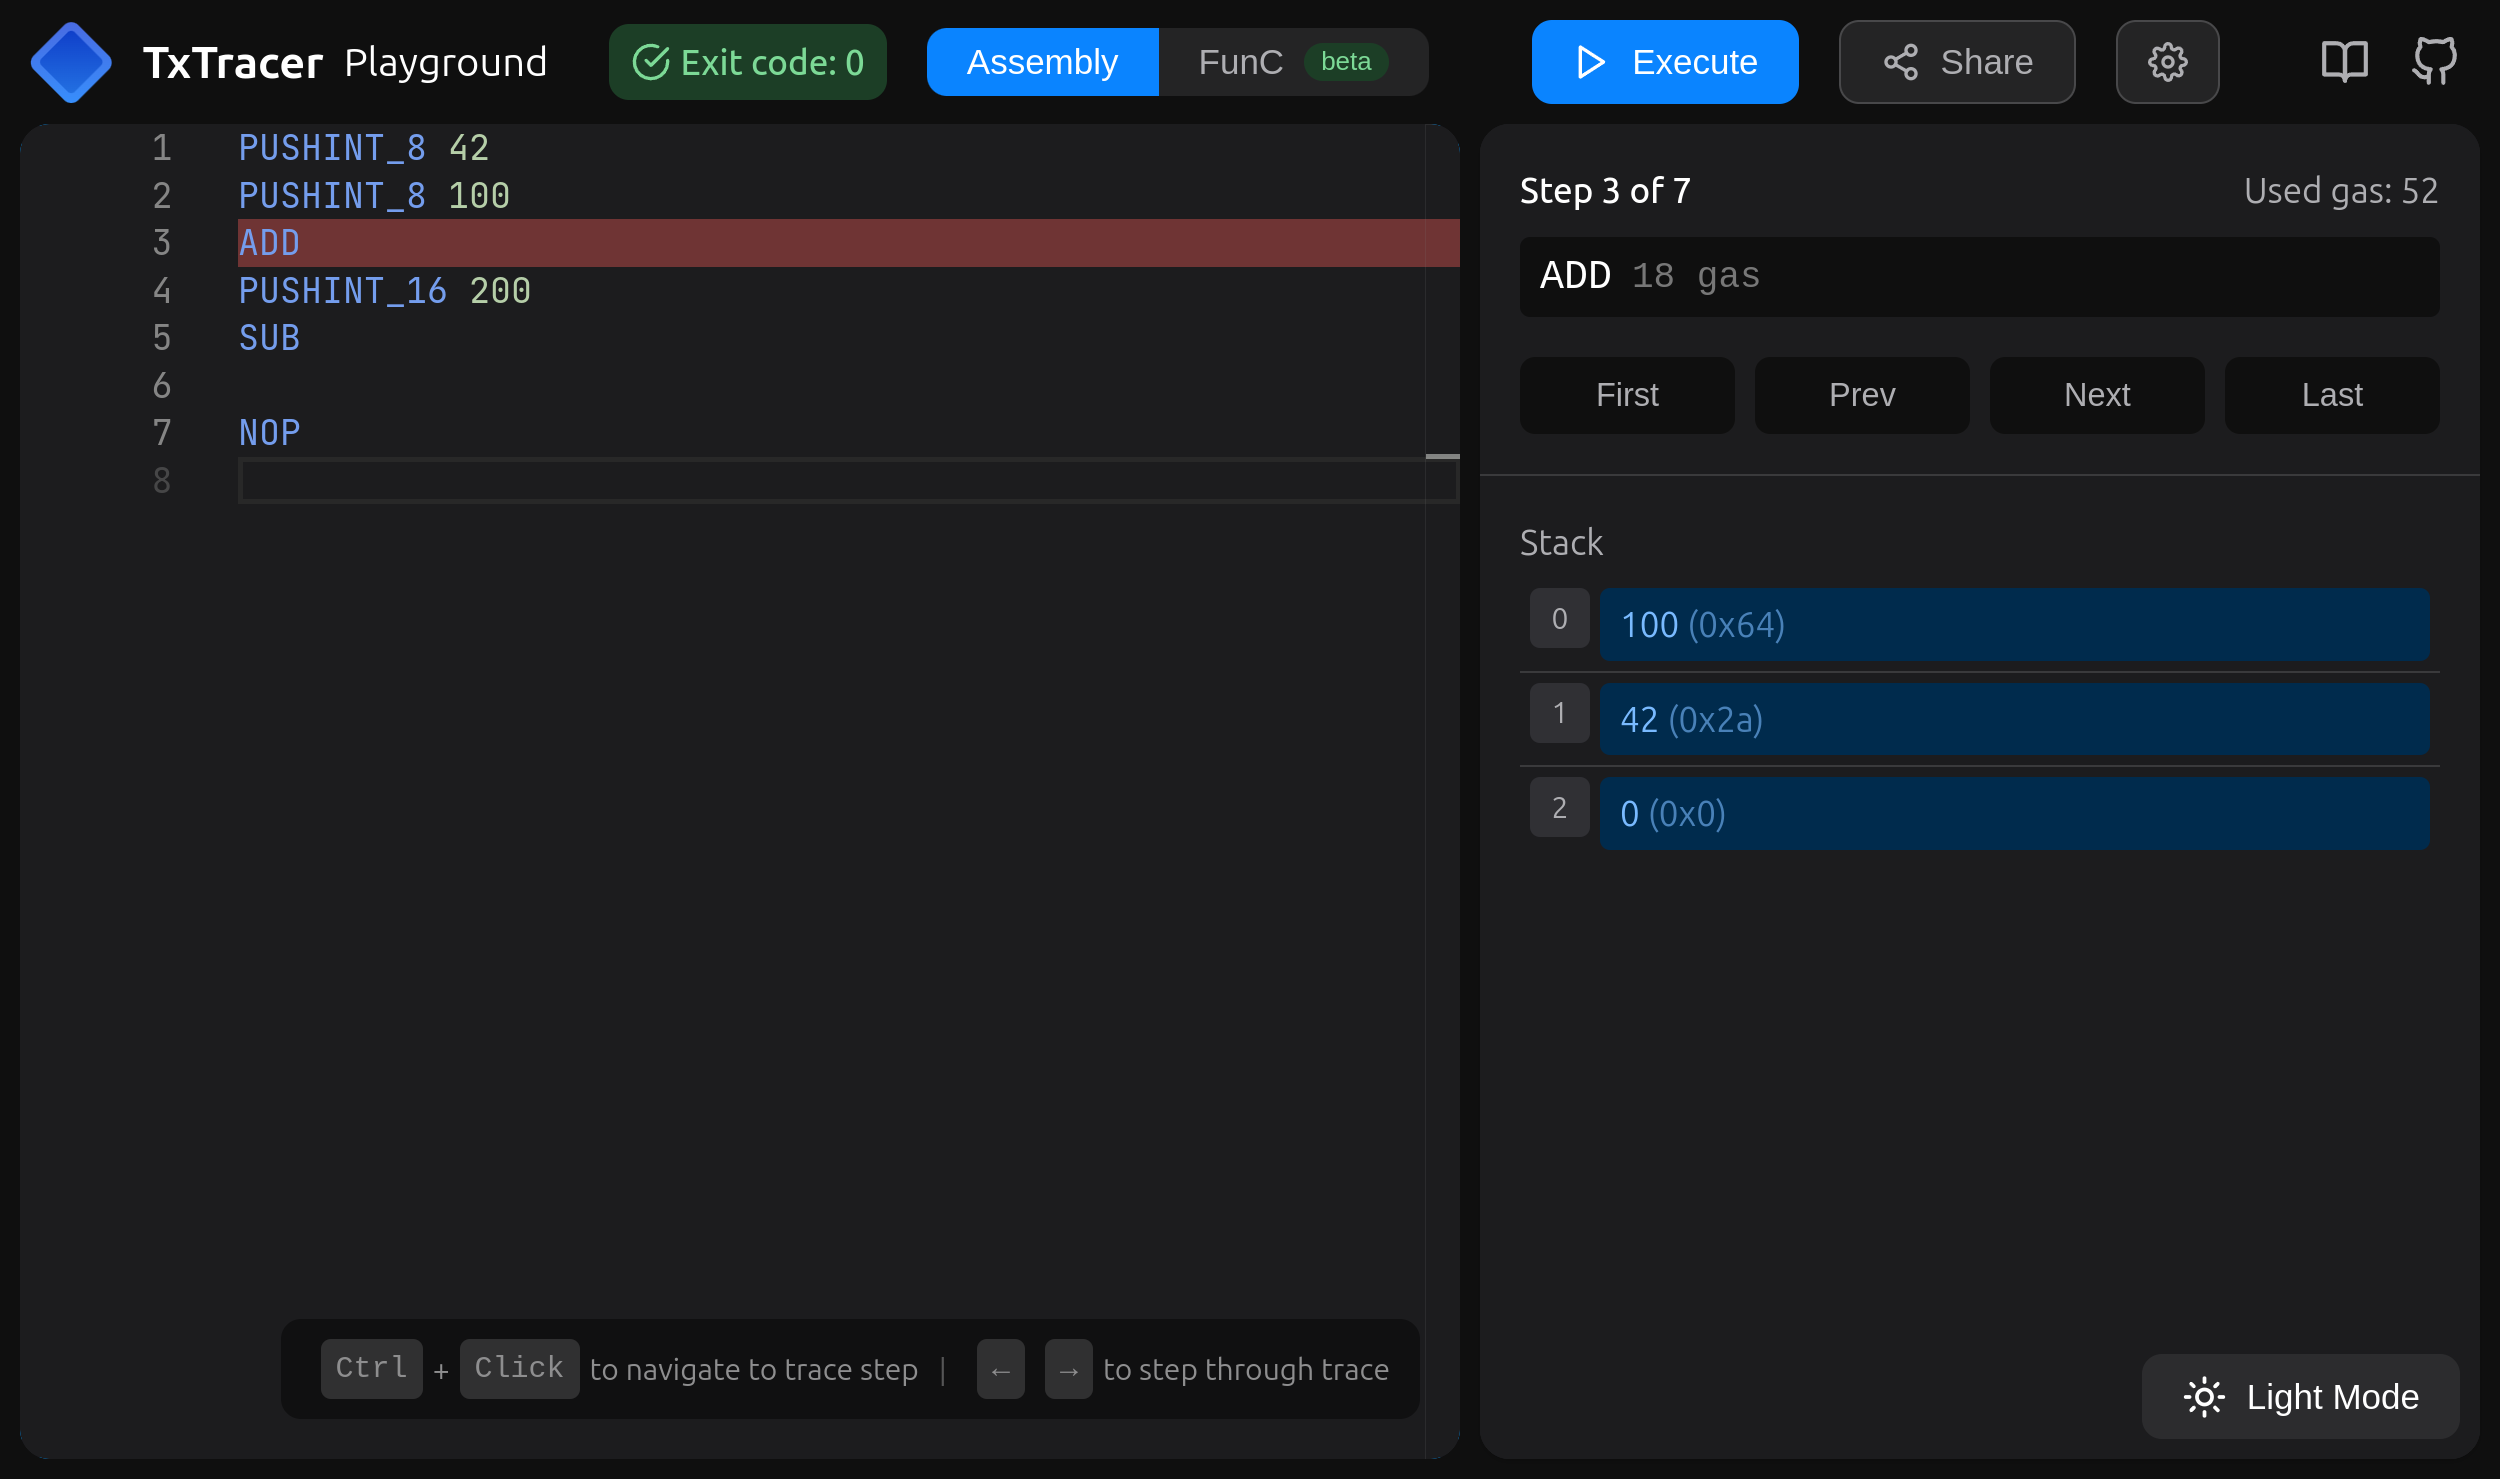Jump to Last trace step
The width and height of the screenshot is (2500, 1479).
point(2332,395)
